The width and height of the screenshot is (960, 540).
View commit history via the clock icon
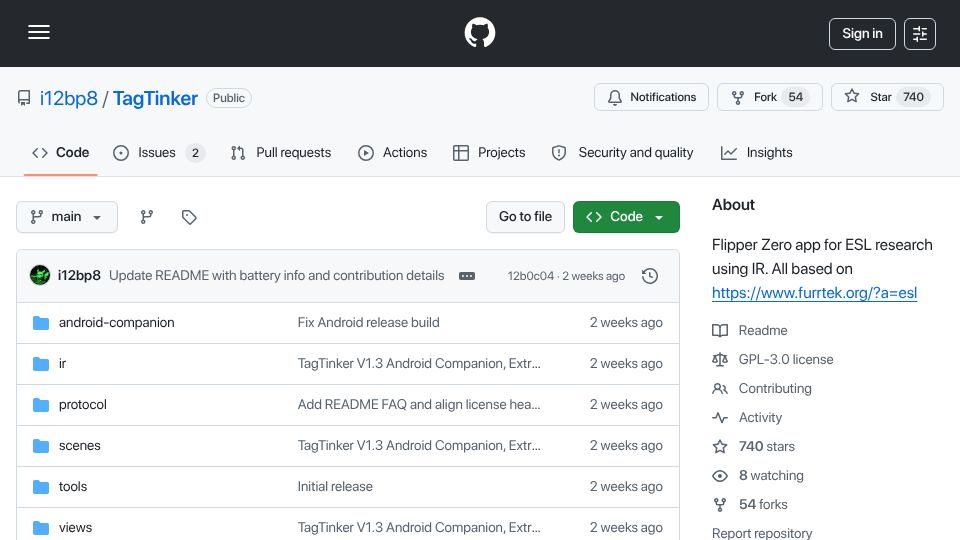click(650, 276)
